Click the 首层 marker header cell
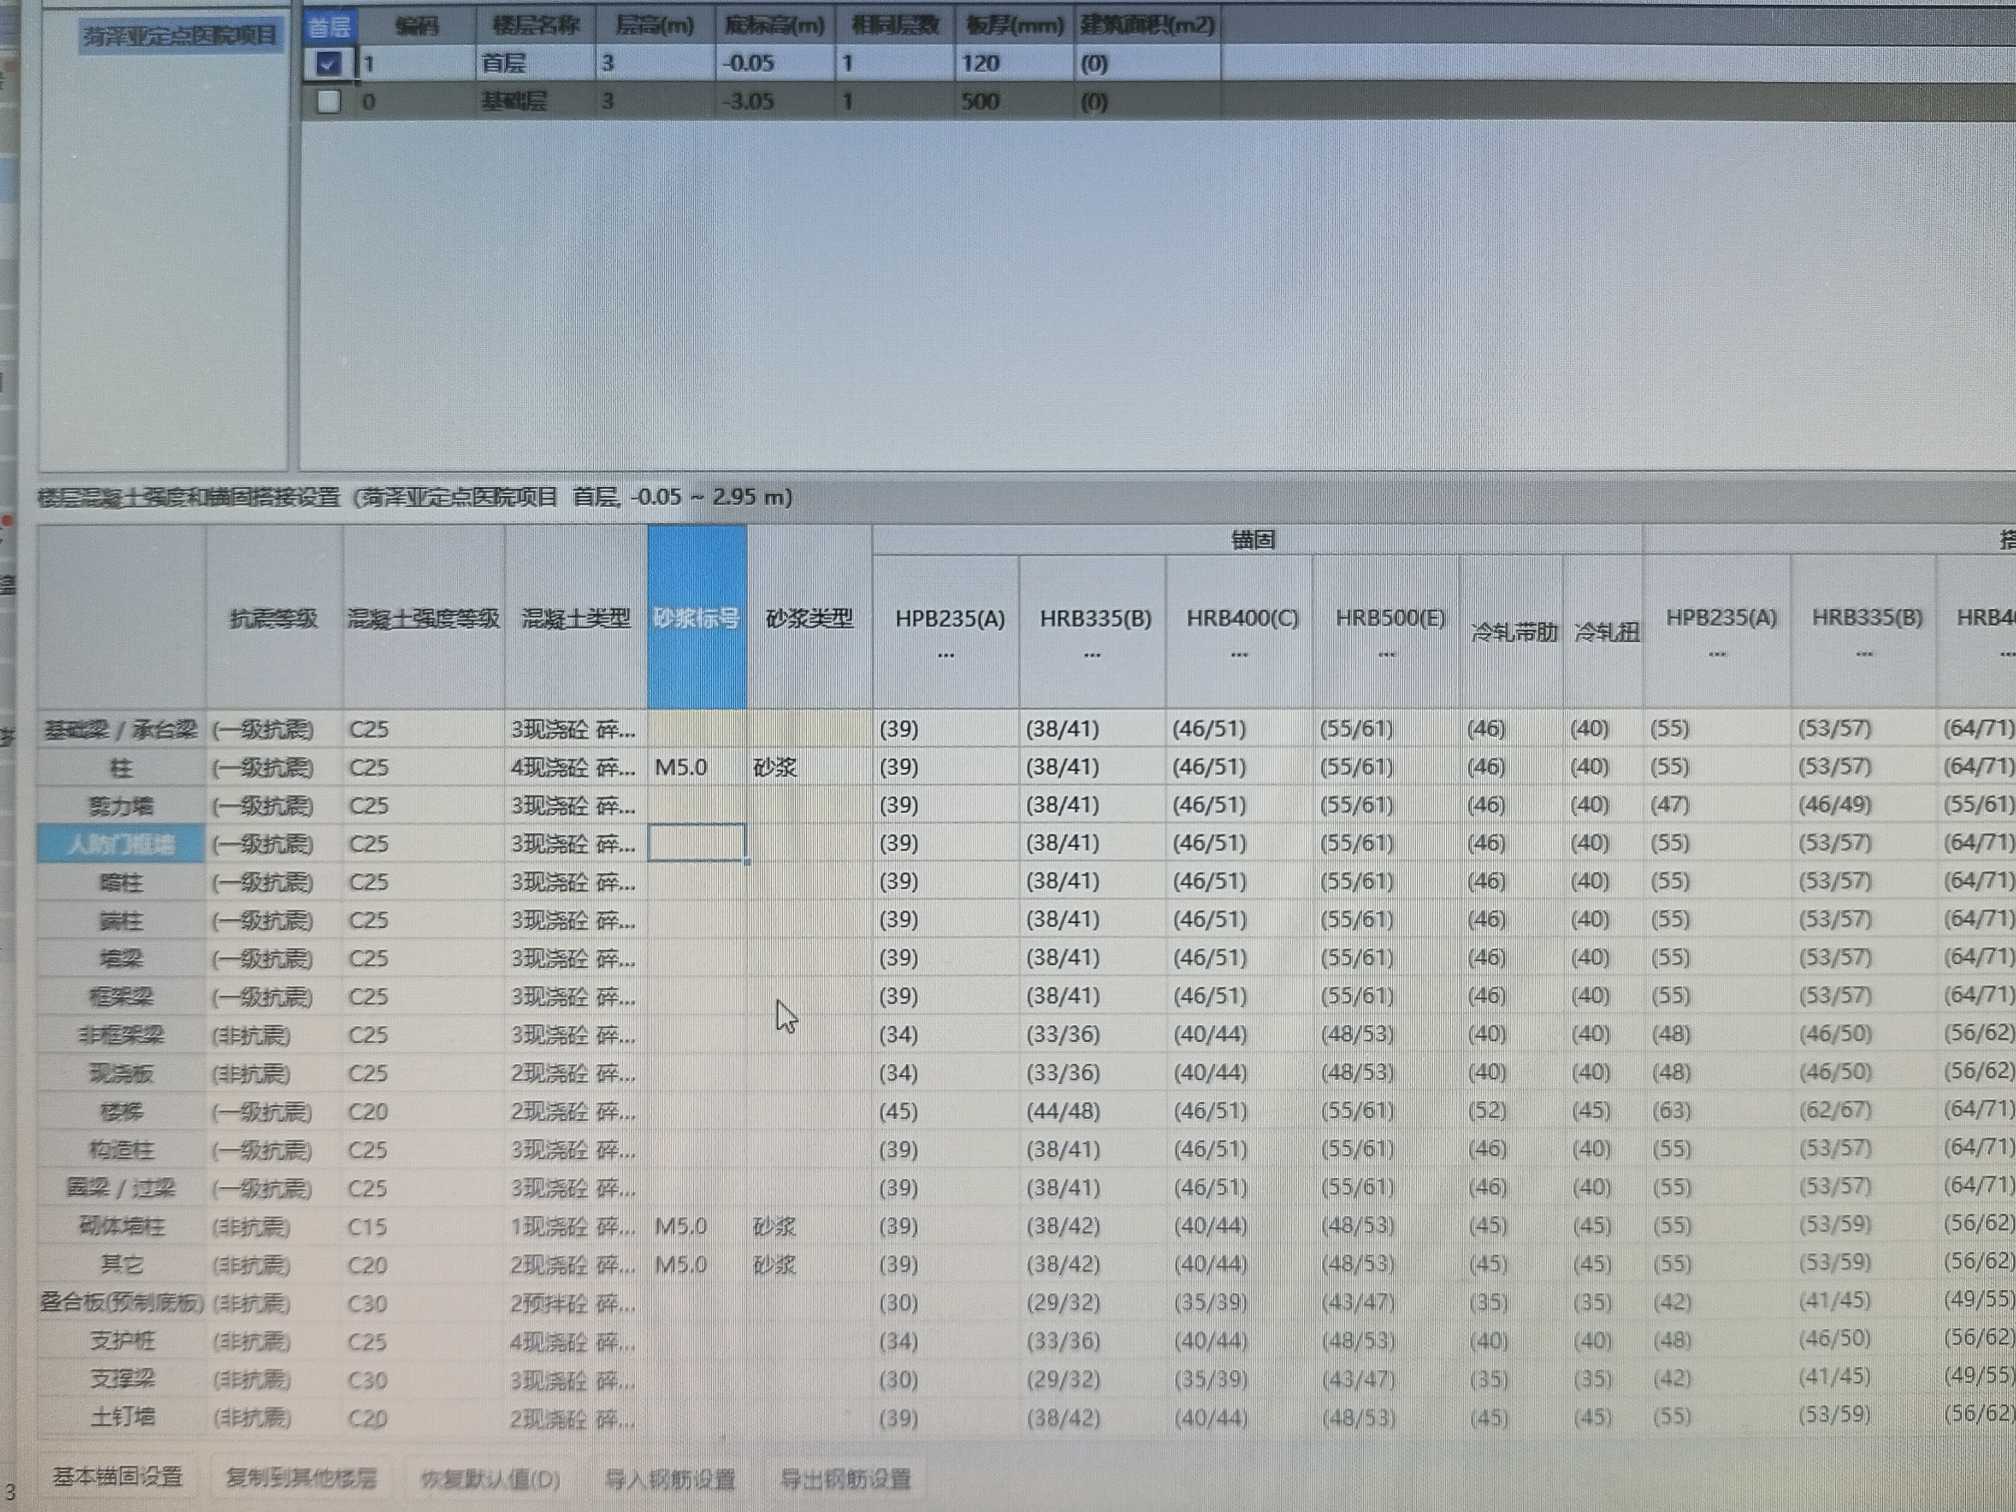This screenshot has width=2016, height=1512. click(329, 26)
